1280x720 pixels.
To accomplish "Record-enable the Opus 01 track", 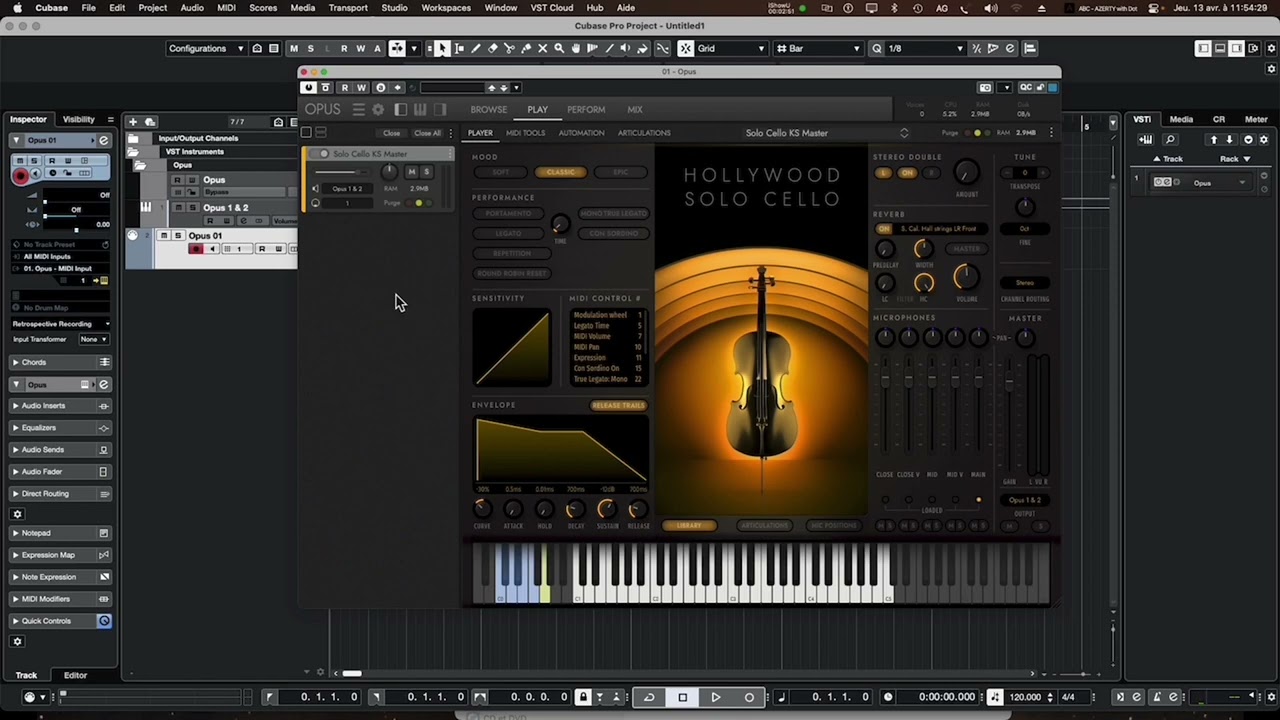I will point(196,249).
